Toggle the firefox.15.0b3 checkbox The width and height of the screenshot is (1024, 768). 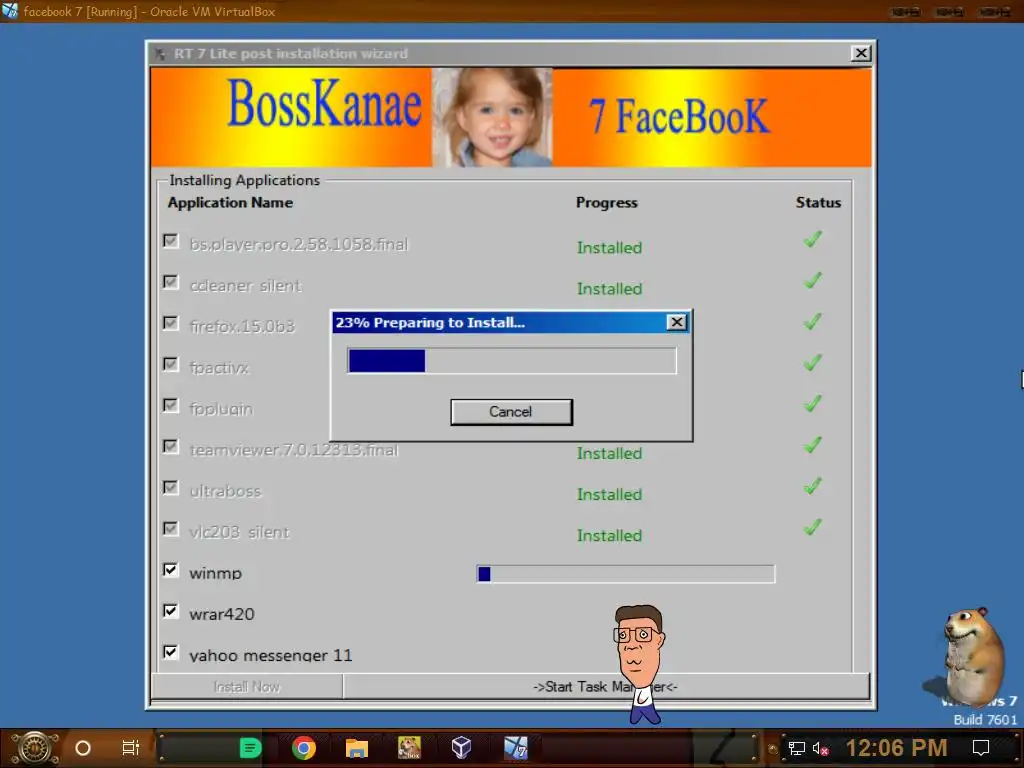coord(170,323)
